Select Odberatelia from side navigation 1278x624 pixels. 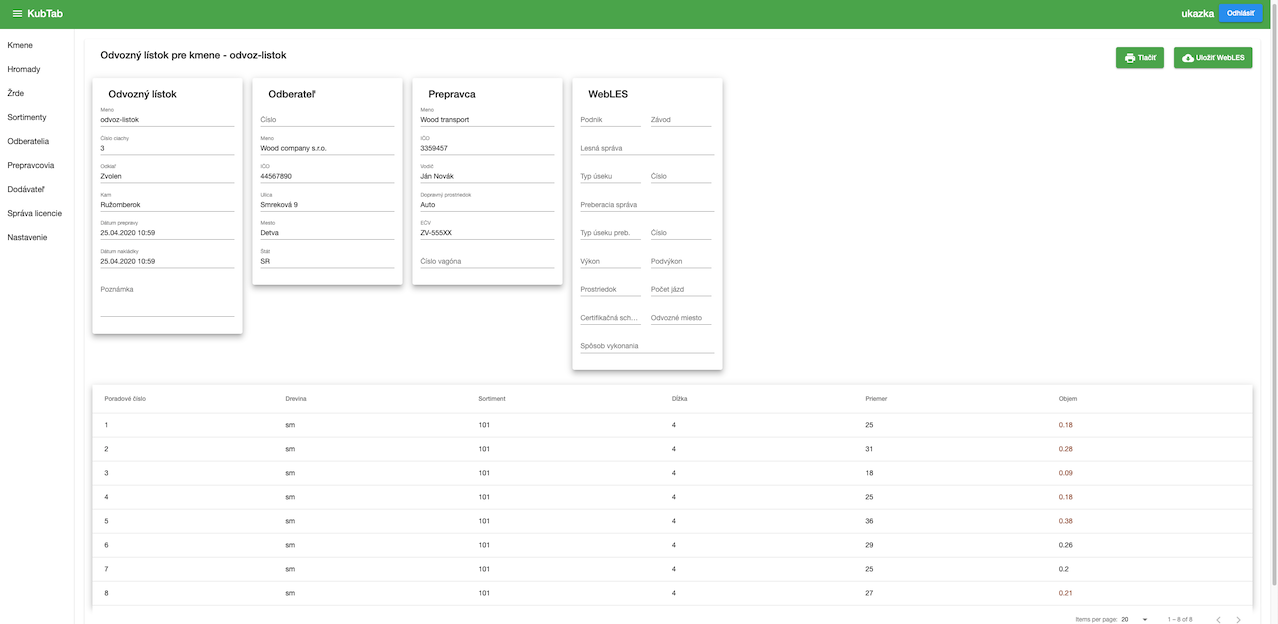coord(28,141)
